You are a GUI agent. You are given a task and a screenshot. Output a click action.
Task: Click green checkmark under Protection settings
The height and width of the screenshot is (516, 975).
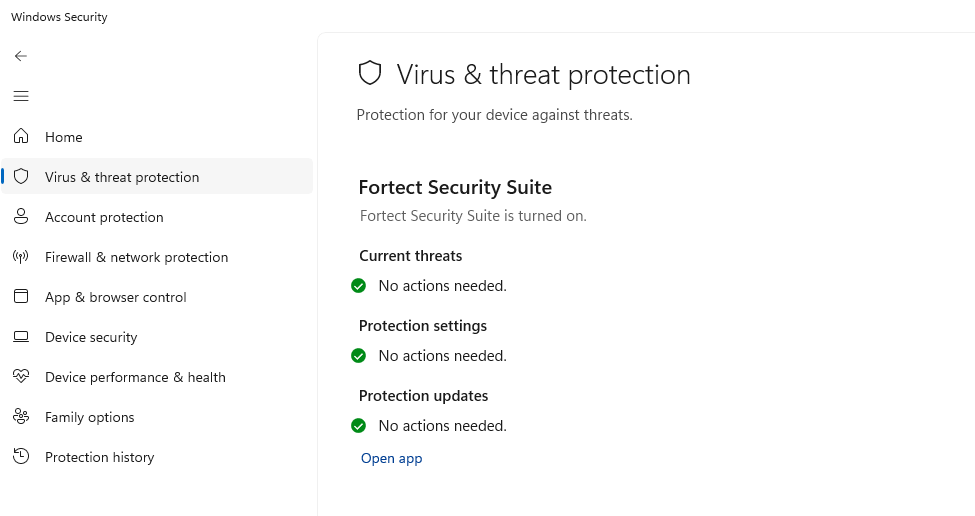[359, 356]
